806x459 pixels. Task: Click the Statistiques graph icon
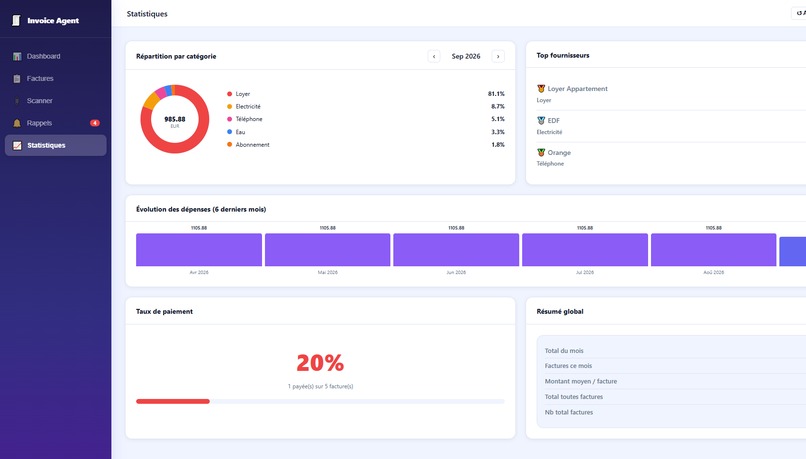17,145
